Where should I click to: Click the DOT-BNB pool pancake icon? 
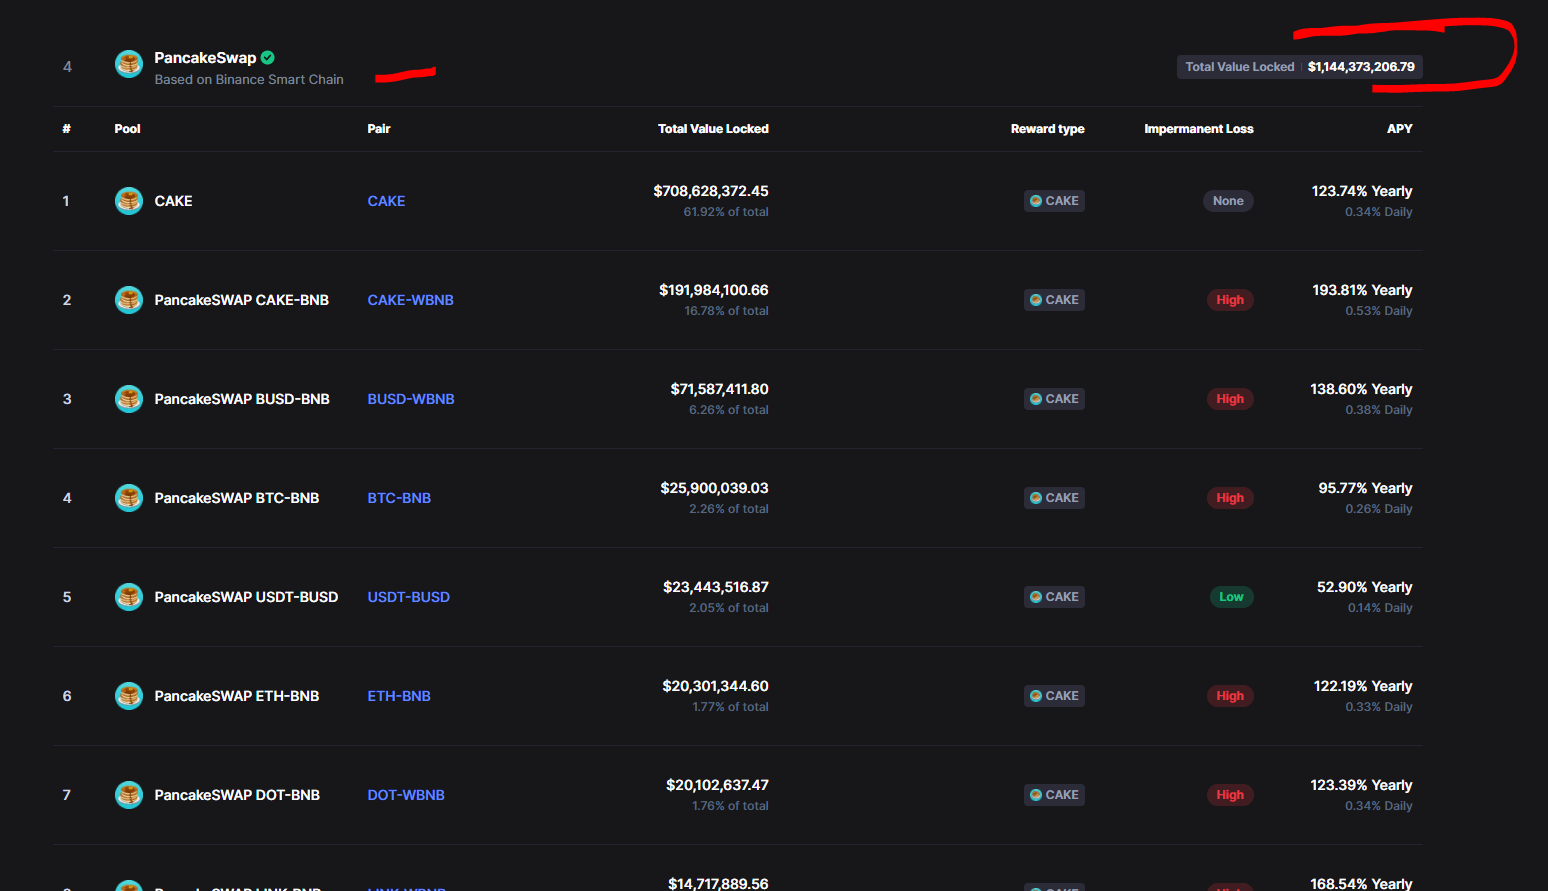129,795
